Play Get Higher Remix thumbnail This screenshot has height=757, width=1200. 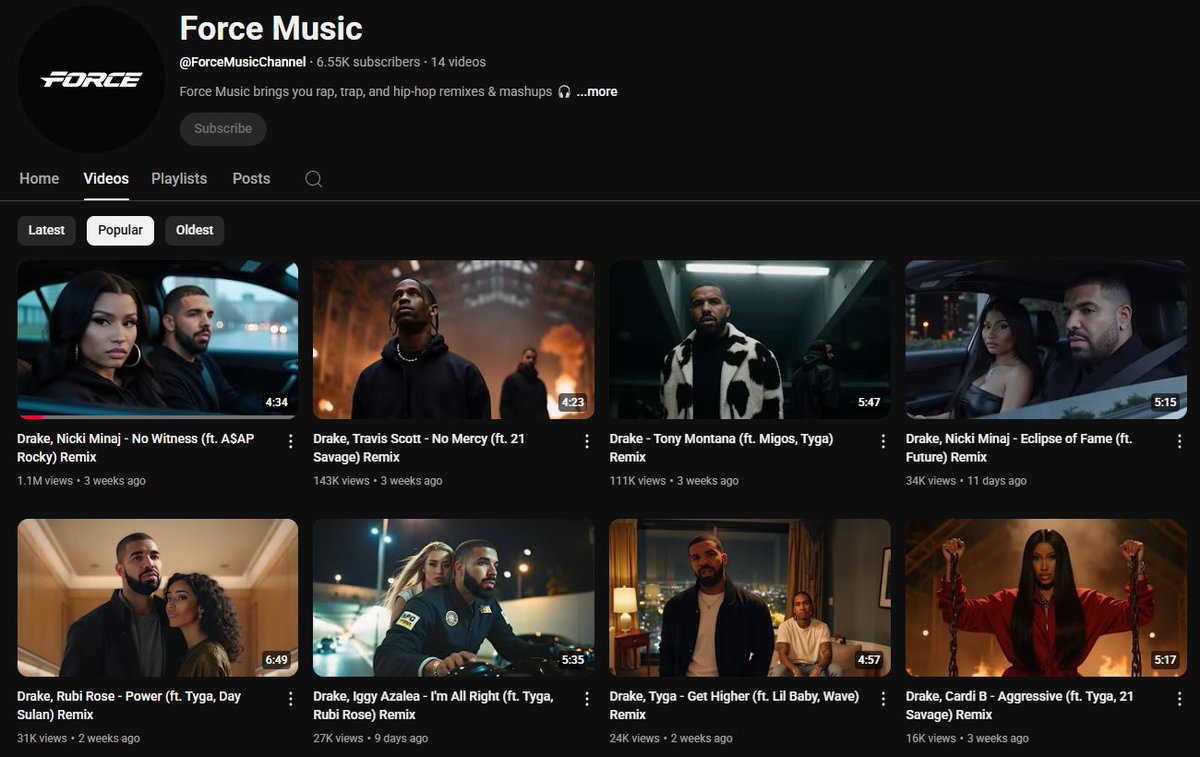pyautogui.click(x=750, y=598)
